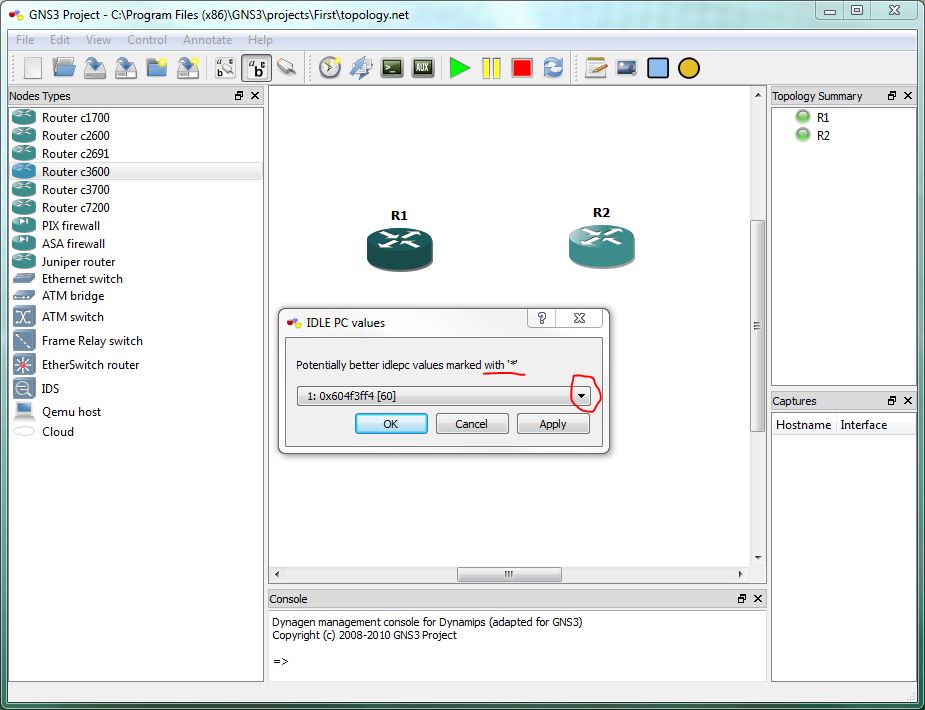Click the R2 router on canvas
925x710 pixels.
click(x=602, y=246)
